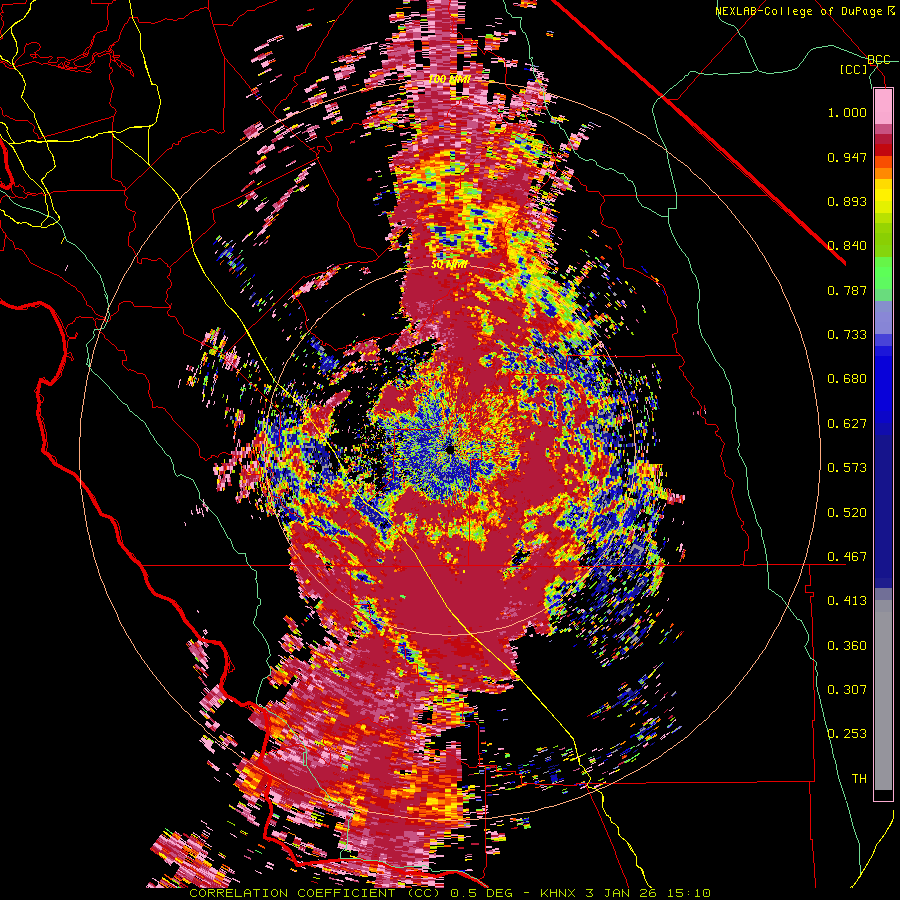Click the 100 NMI range ring label
The height and width of the screenshot is (900, 900).
[x=449, y=79]
